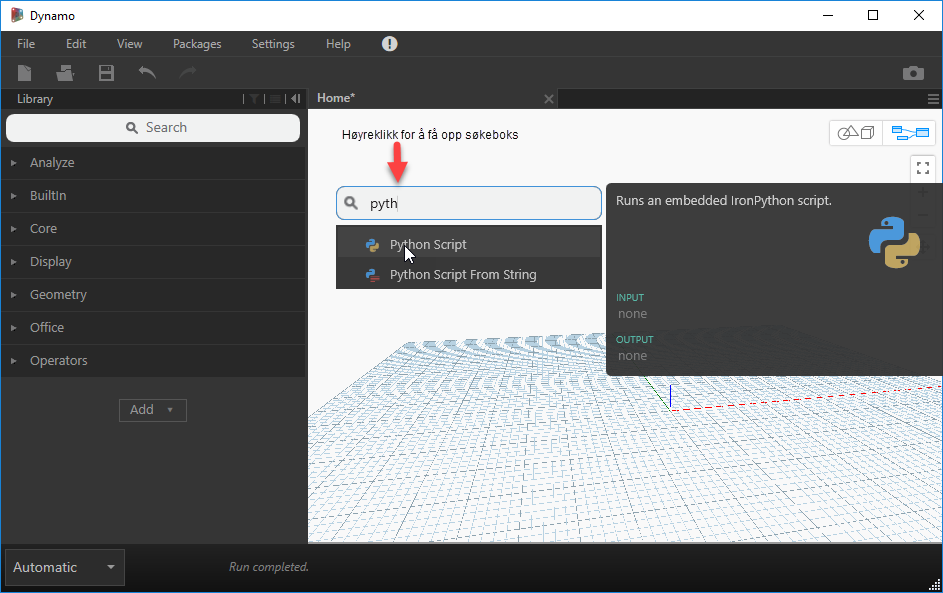Select Python Script From String result

(462, 275)
